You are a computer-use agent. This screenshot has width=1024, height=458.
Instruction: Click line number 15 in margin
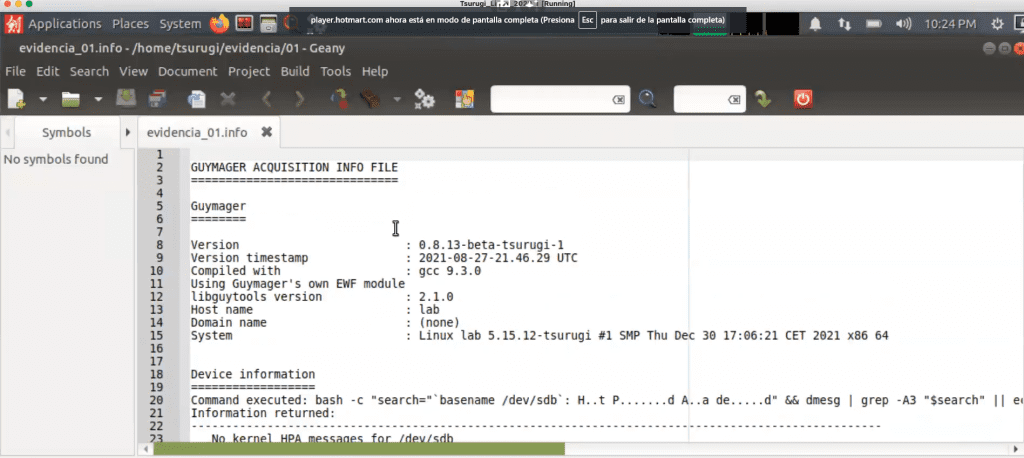coord(156,336)
